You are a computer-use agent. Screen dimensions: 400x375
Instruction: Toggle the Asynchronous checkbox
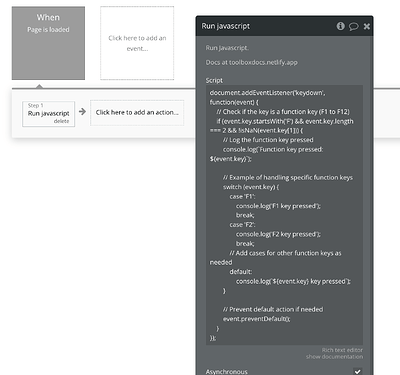point(358,371)
